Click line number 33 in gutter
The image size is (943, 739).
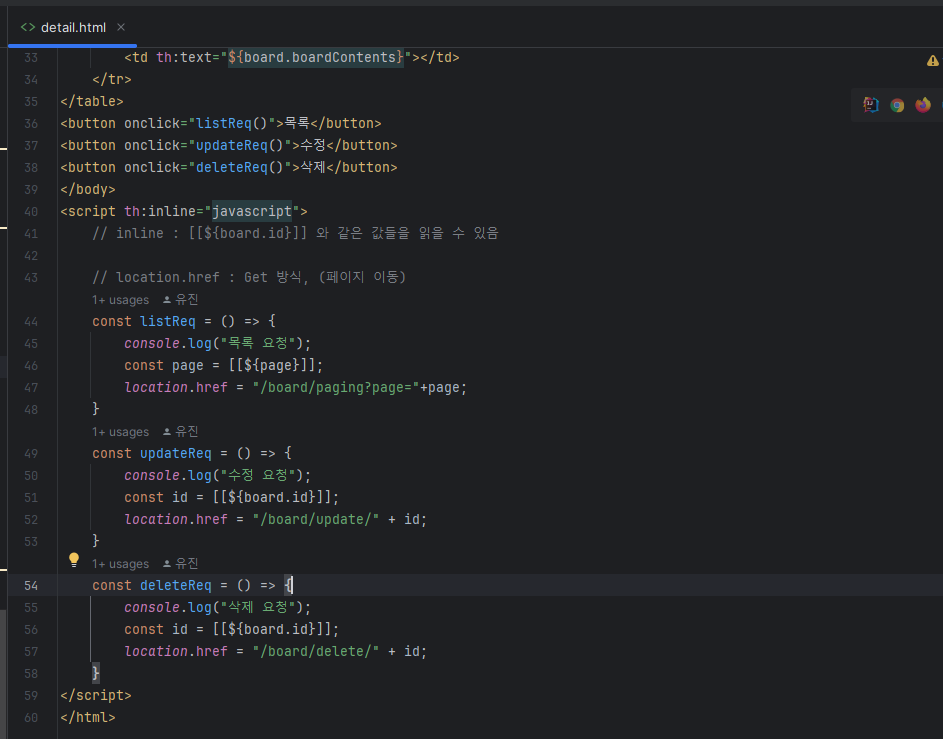point(31,58)
